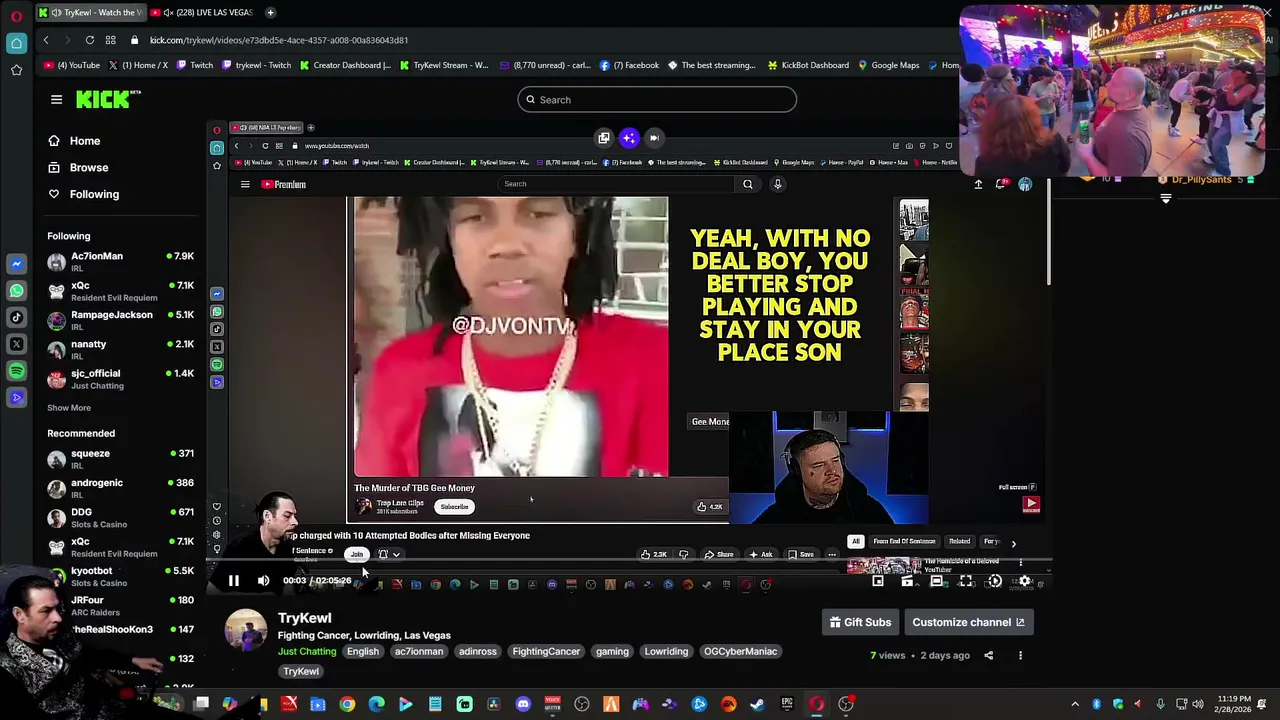The image size is (1280, 720).
Task: Select the gaming tag
Action: [x=612, y=652]
